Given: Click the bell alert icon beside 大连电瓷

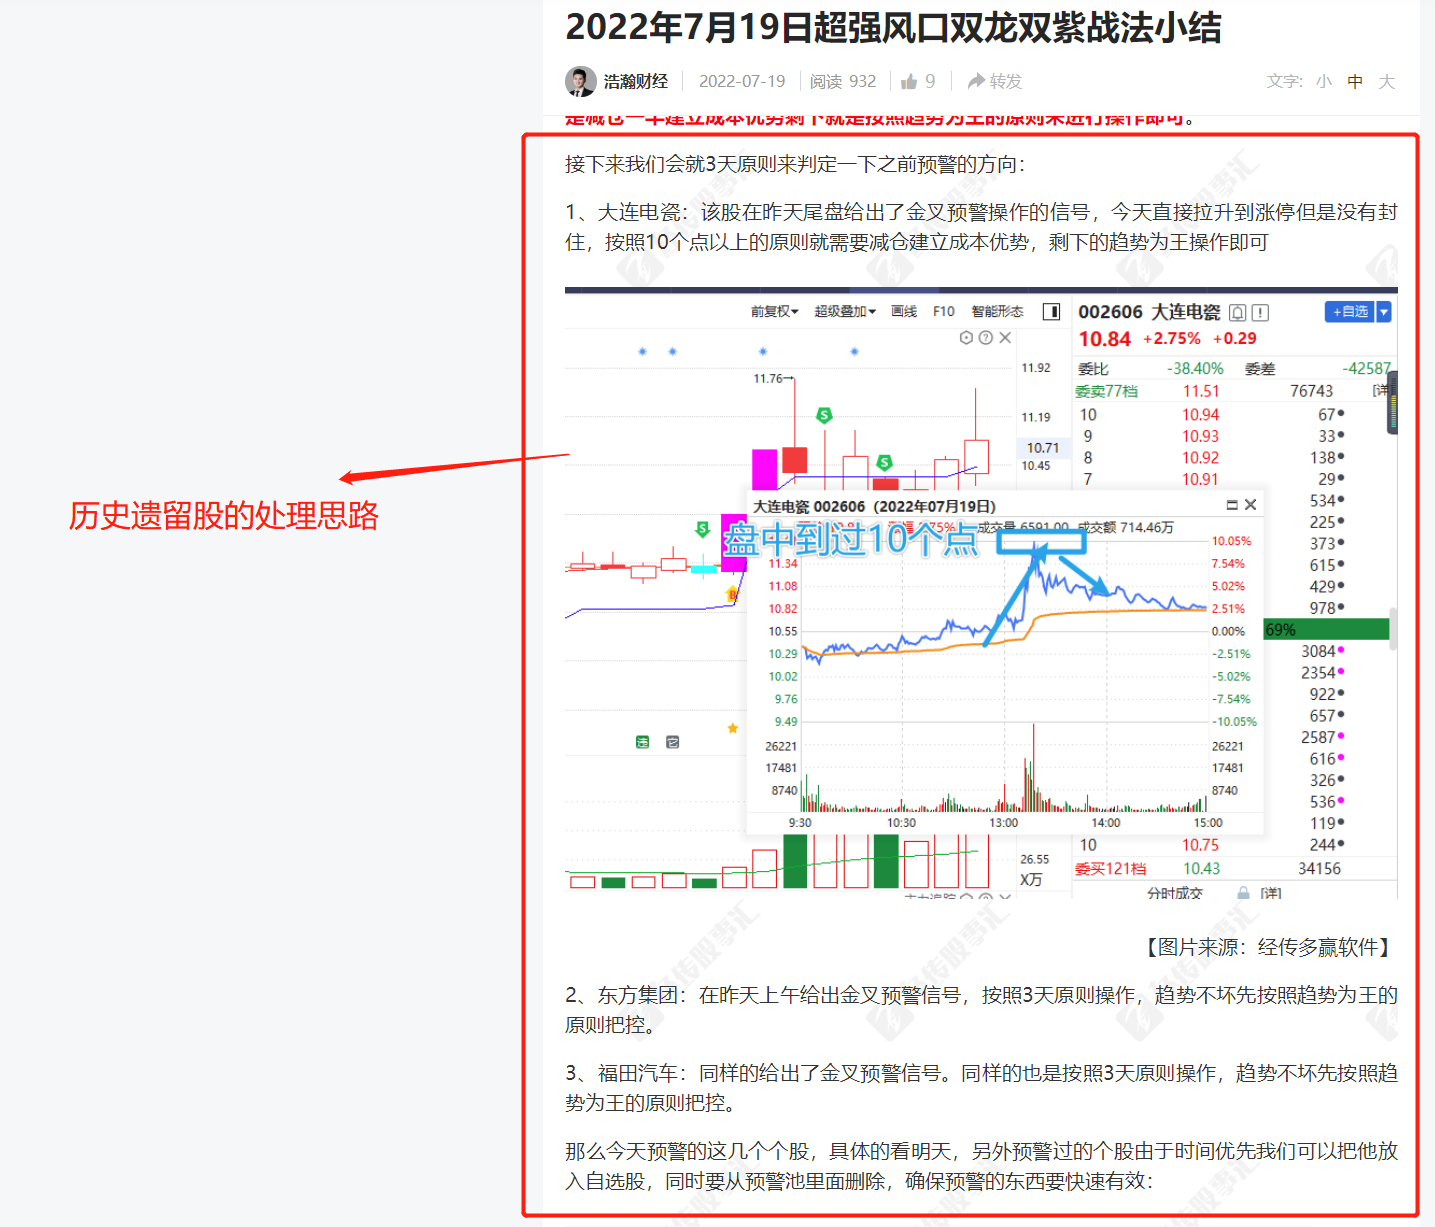Looking at the screenshot, I should pyautogui.click(x=1238, y=312).
